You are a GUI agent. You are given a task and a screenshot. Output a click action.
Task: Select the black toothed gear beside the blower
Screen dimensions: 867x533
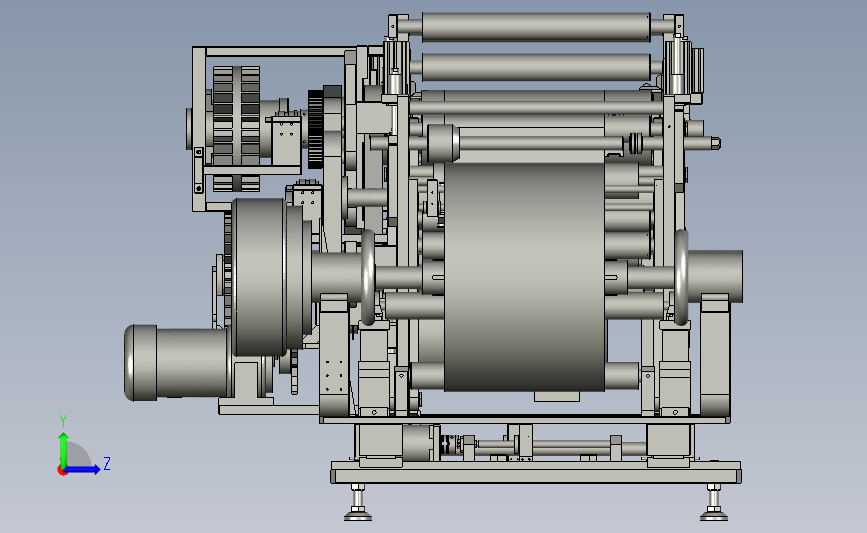[316, 129]
